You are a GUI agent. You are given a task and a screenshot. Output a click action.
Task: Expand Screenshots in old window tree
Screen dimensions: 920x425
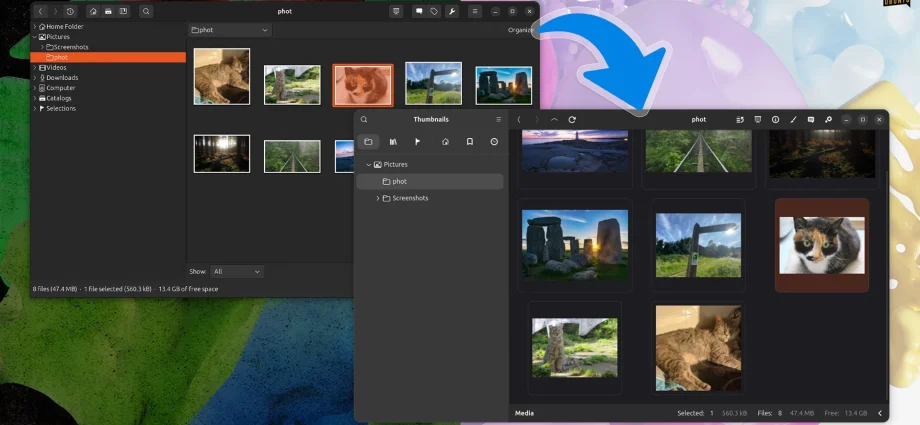42,47
